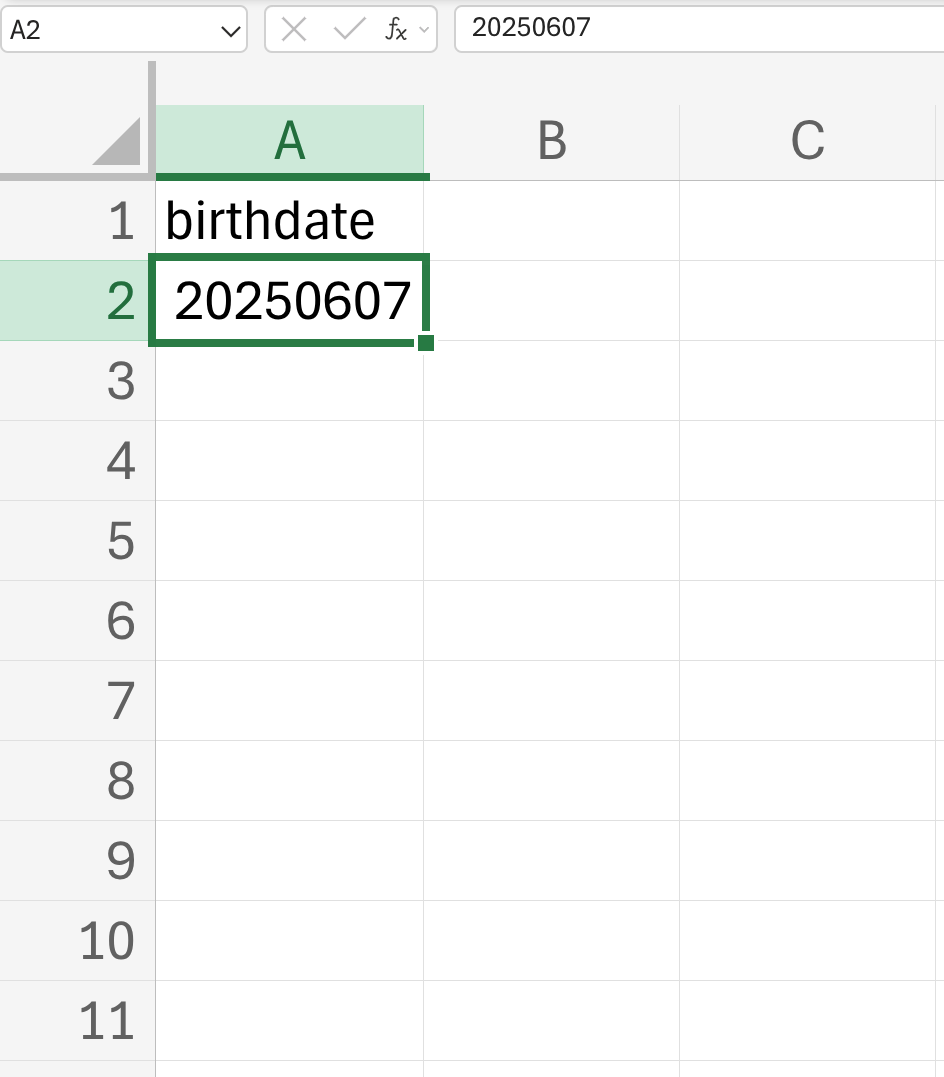Click the Enter checkmark icon in formula bar

pyautogui.click(x=349, y=29)
